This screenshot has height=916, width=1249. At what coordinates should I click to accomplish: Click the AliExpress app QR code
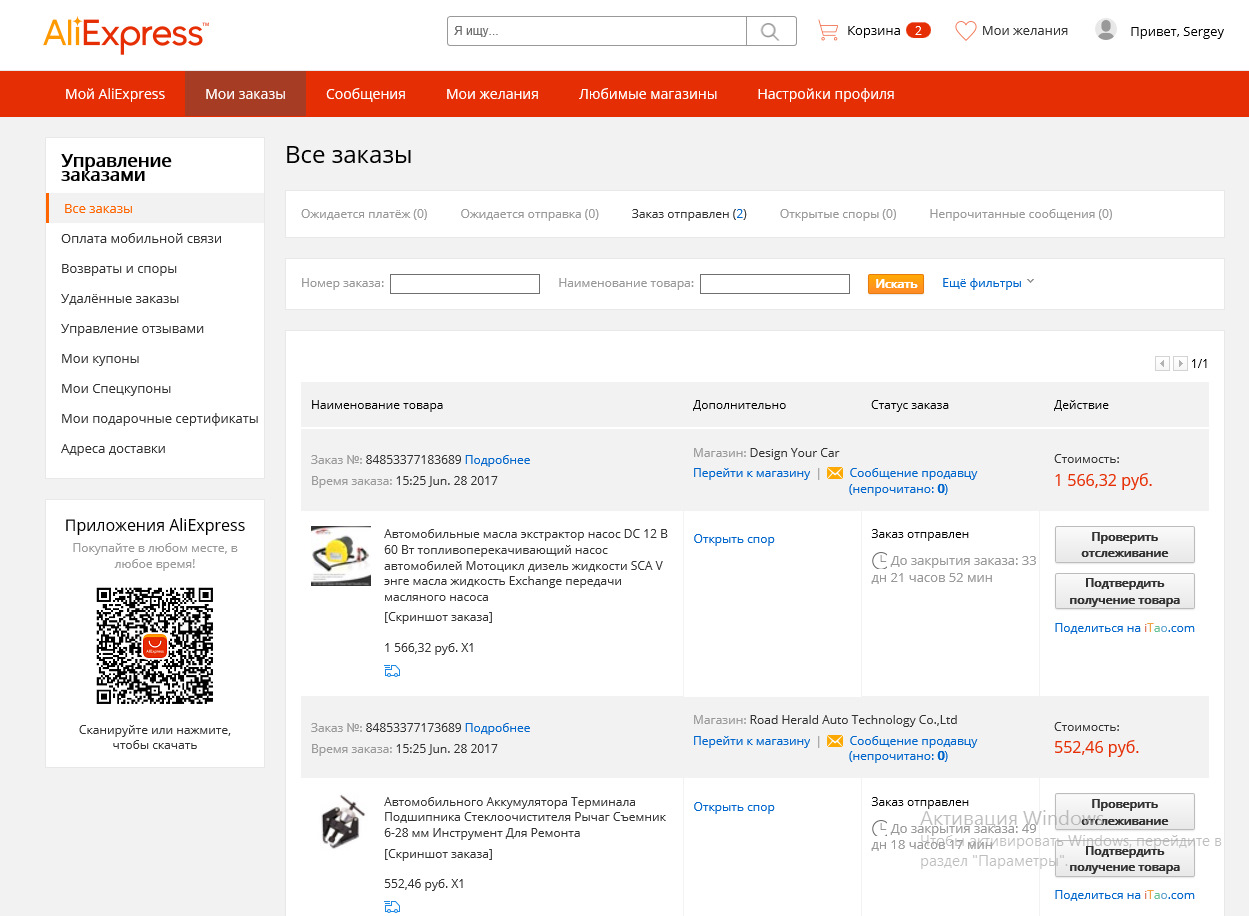coord(155,645)
